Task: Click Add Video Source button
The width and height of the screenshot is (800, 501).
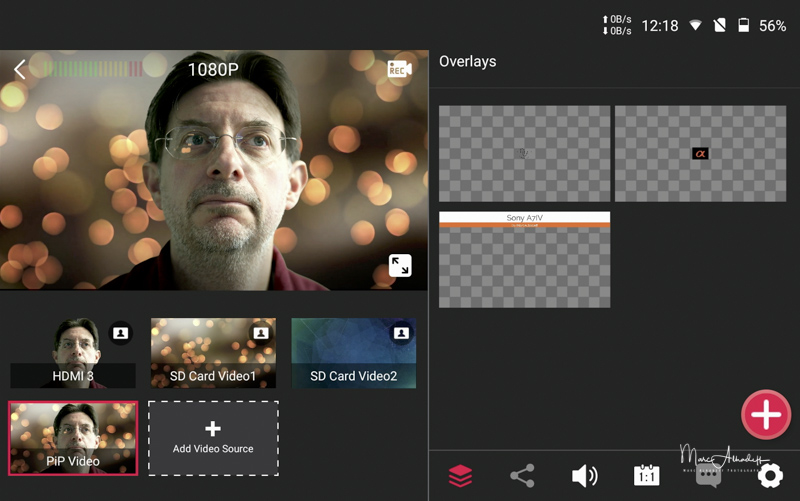Action: click(x=213, y=438)
